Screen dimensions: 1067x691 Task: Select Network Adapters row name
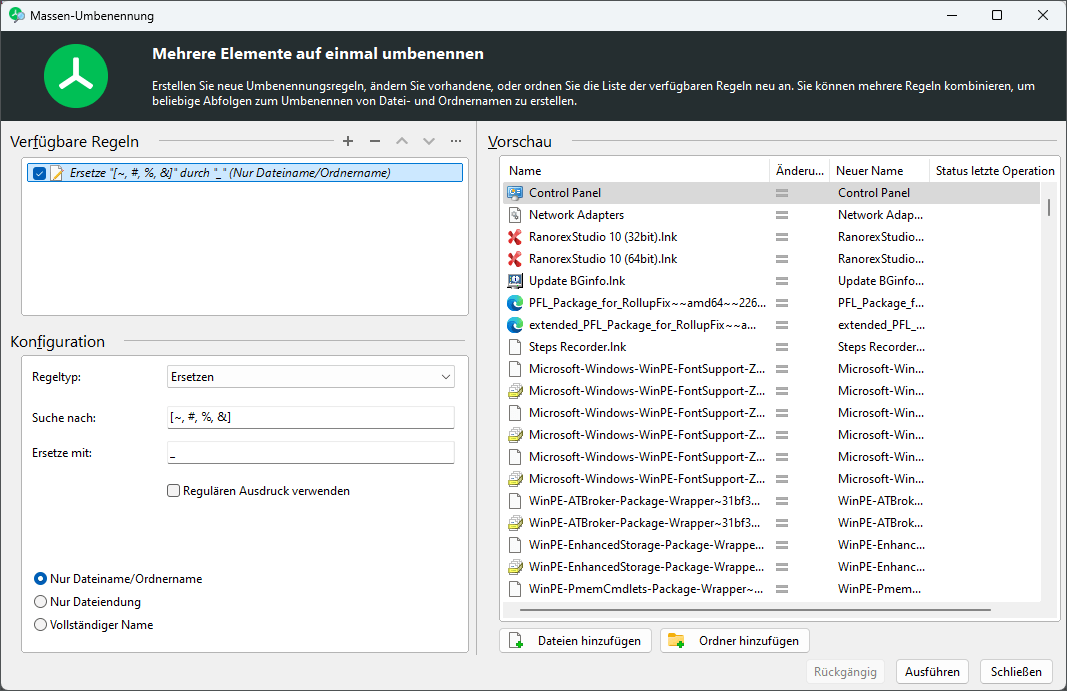[x=576, y=214]
